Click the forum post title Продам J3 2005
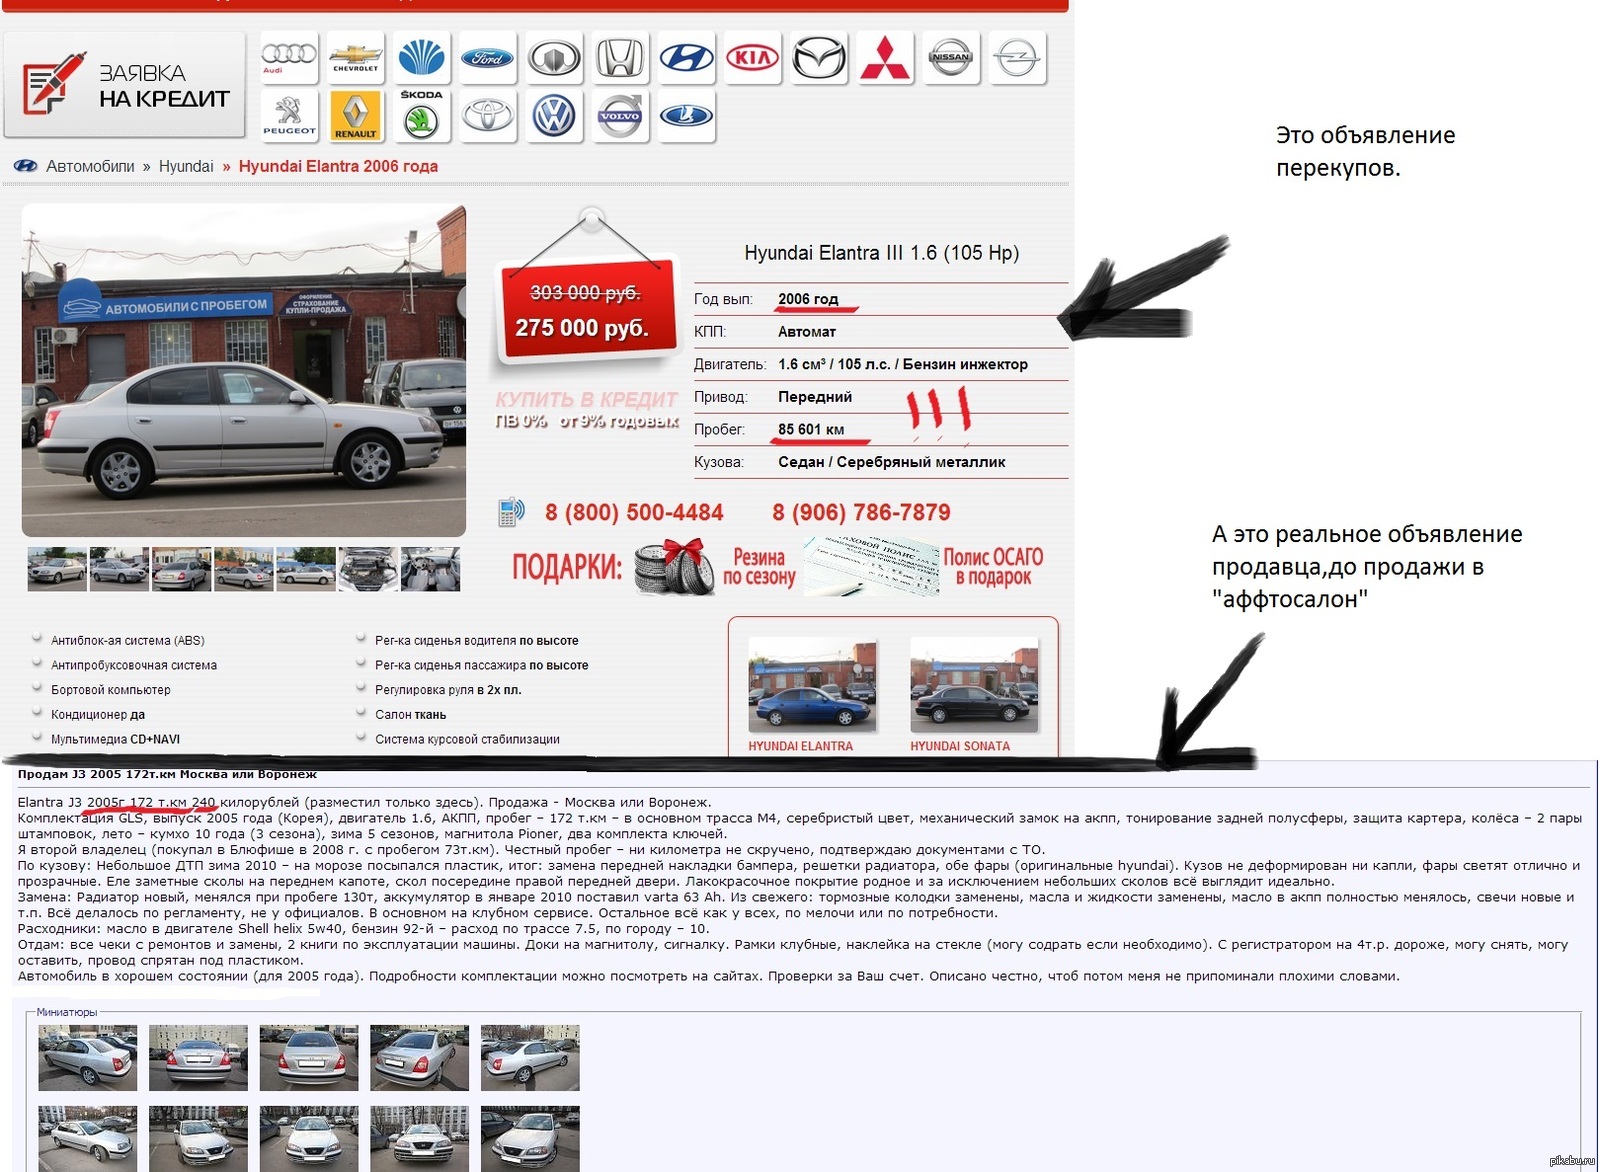 (167, 774)
